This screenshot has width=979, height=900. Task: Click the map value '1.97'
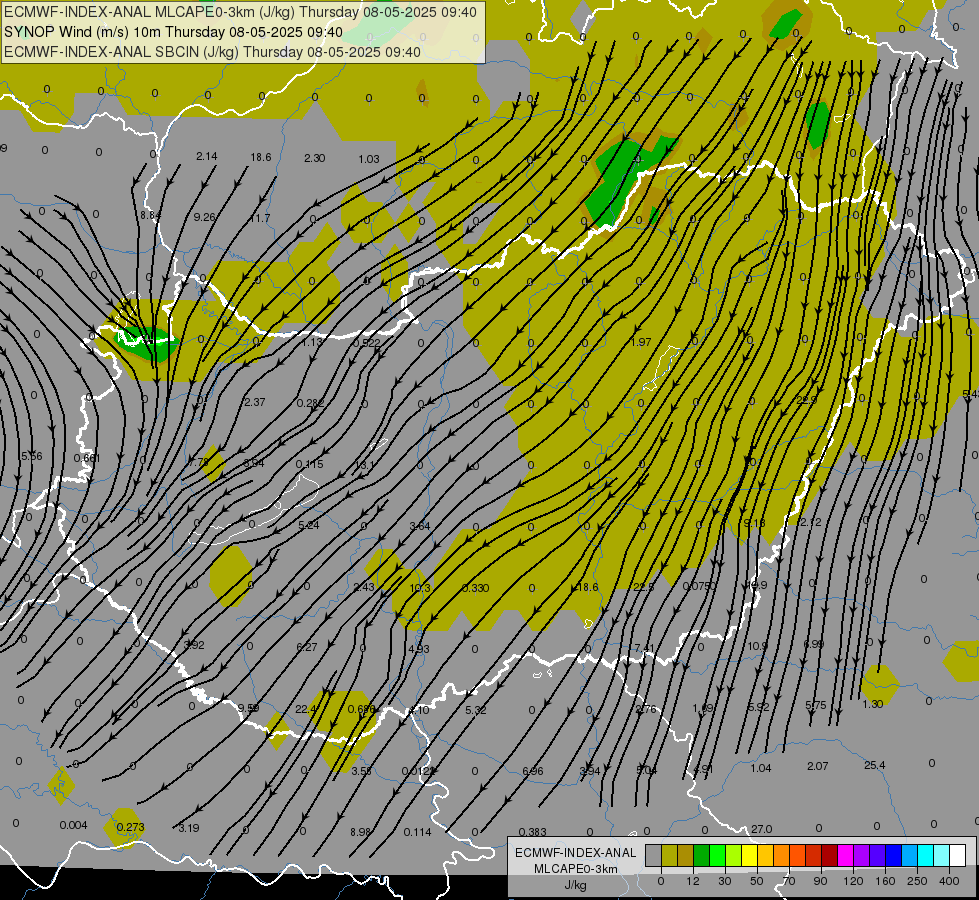tap(641, 342)
